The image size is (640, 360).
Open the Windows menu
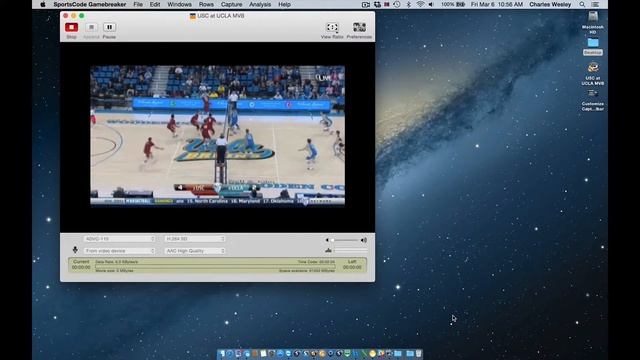[179, 4]
